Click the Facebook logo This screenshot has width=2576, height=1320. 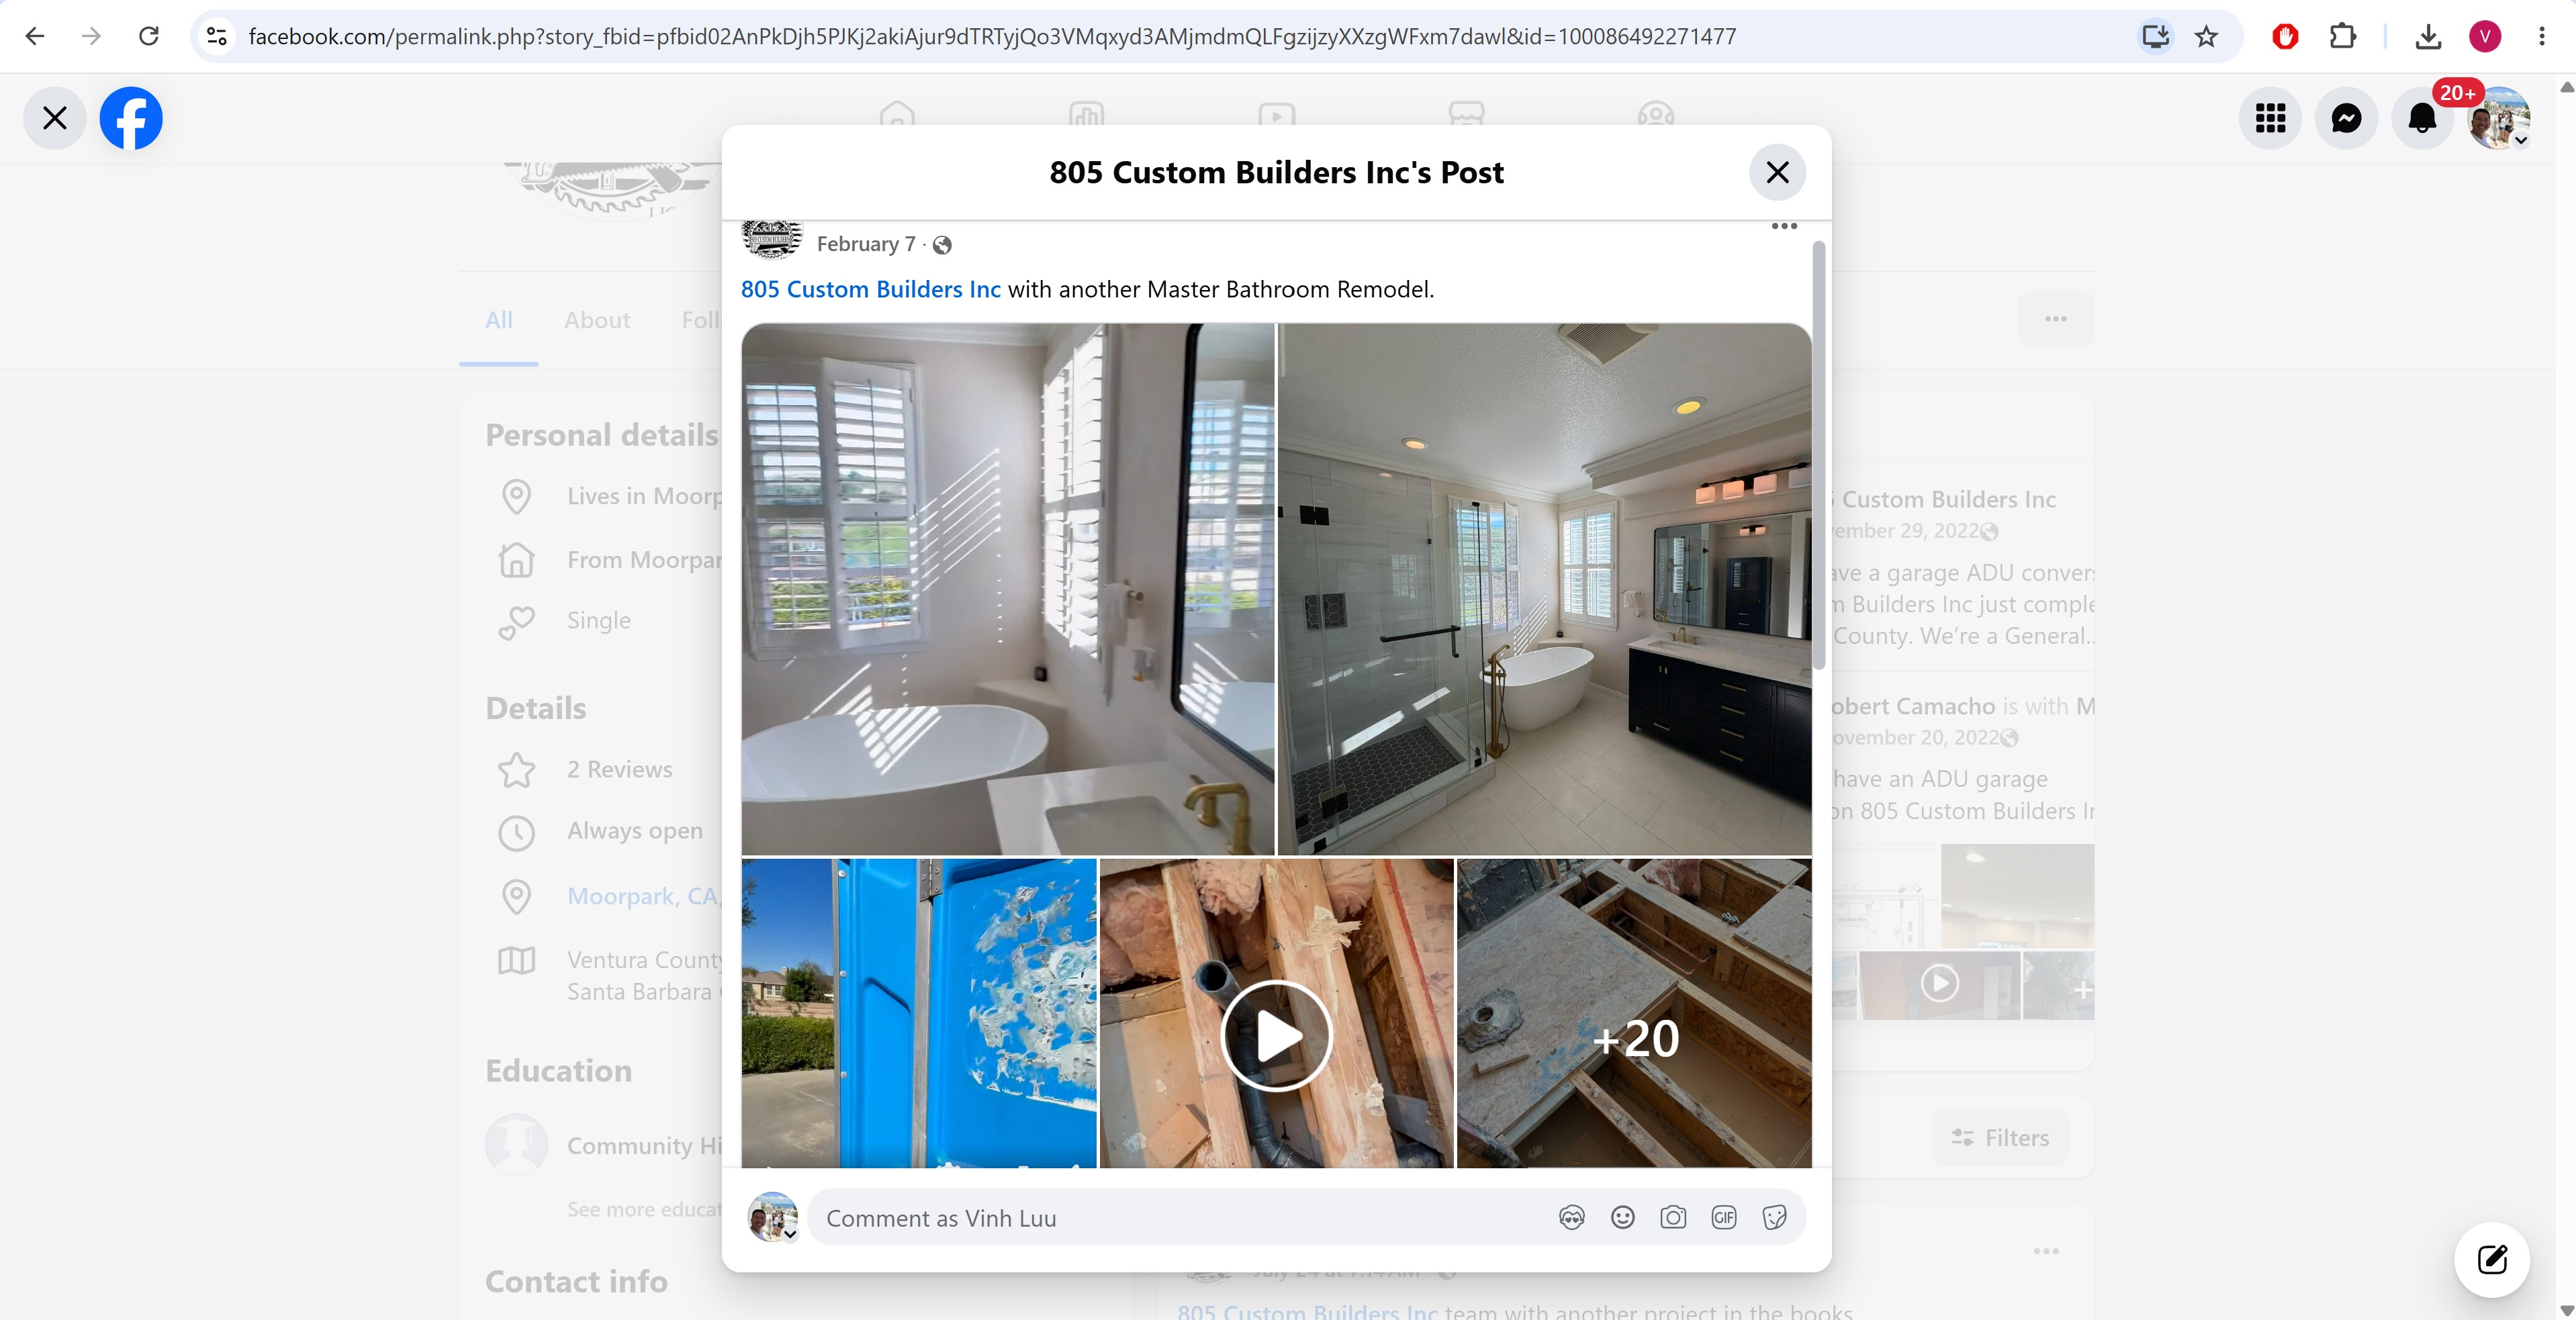[x=131, y=118]
